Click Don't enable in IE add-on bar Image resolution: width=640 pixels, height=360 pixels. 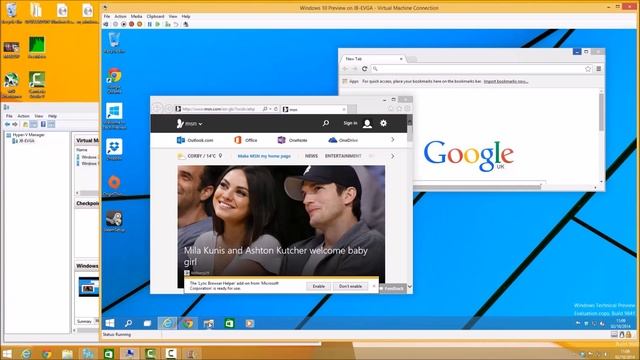pyautogui.click(x=350, y=287)
